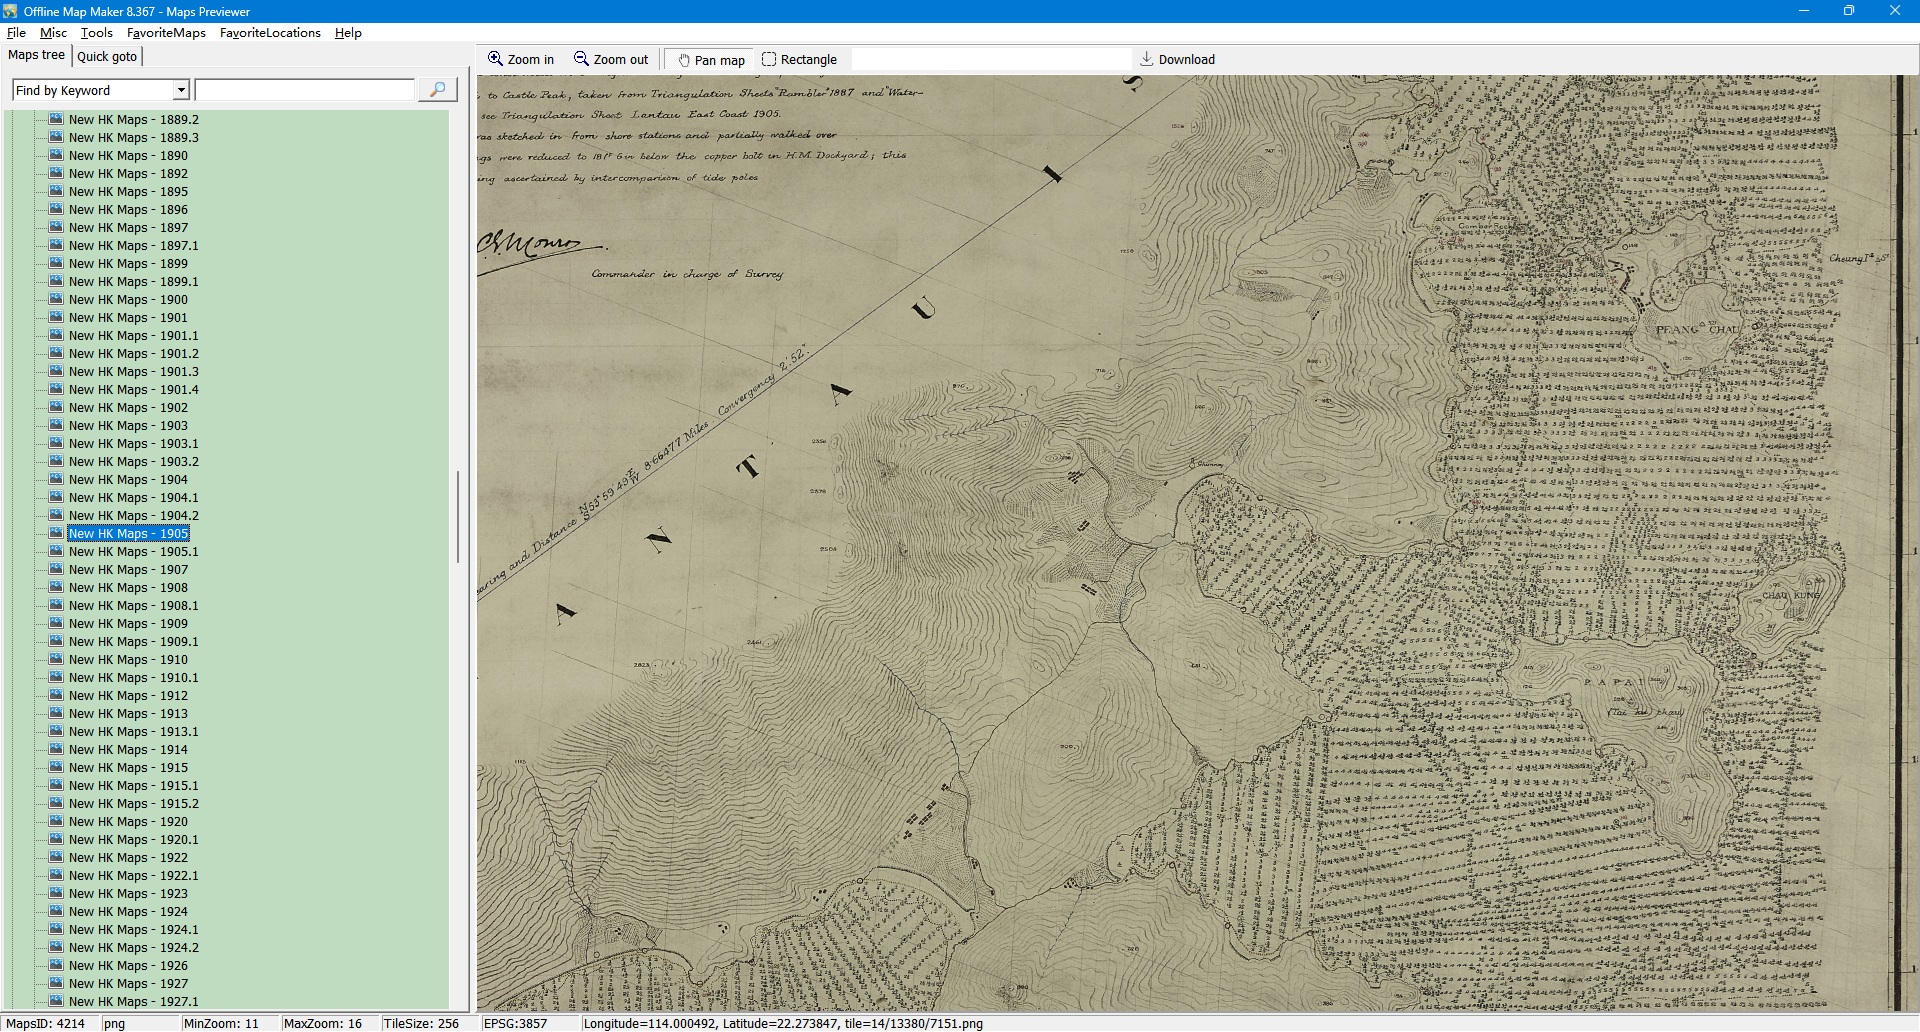Click map icon beside New HK Maps - 1890
This screenshot has height=1032, width=1920.
(57, 155)
